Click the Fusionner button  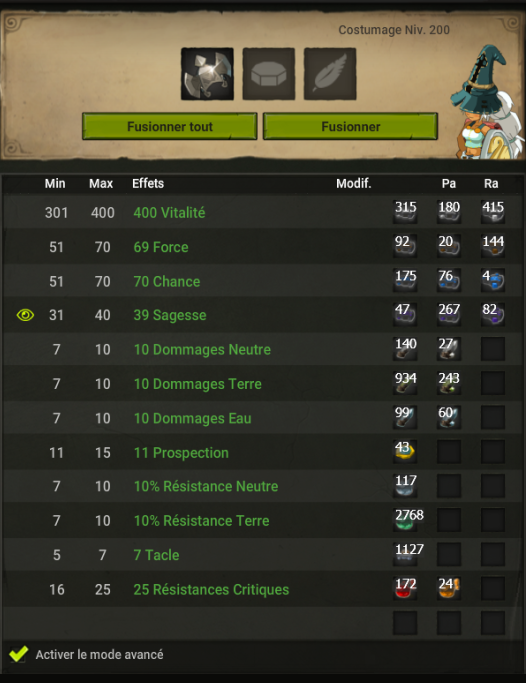tap(351, 126)
